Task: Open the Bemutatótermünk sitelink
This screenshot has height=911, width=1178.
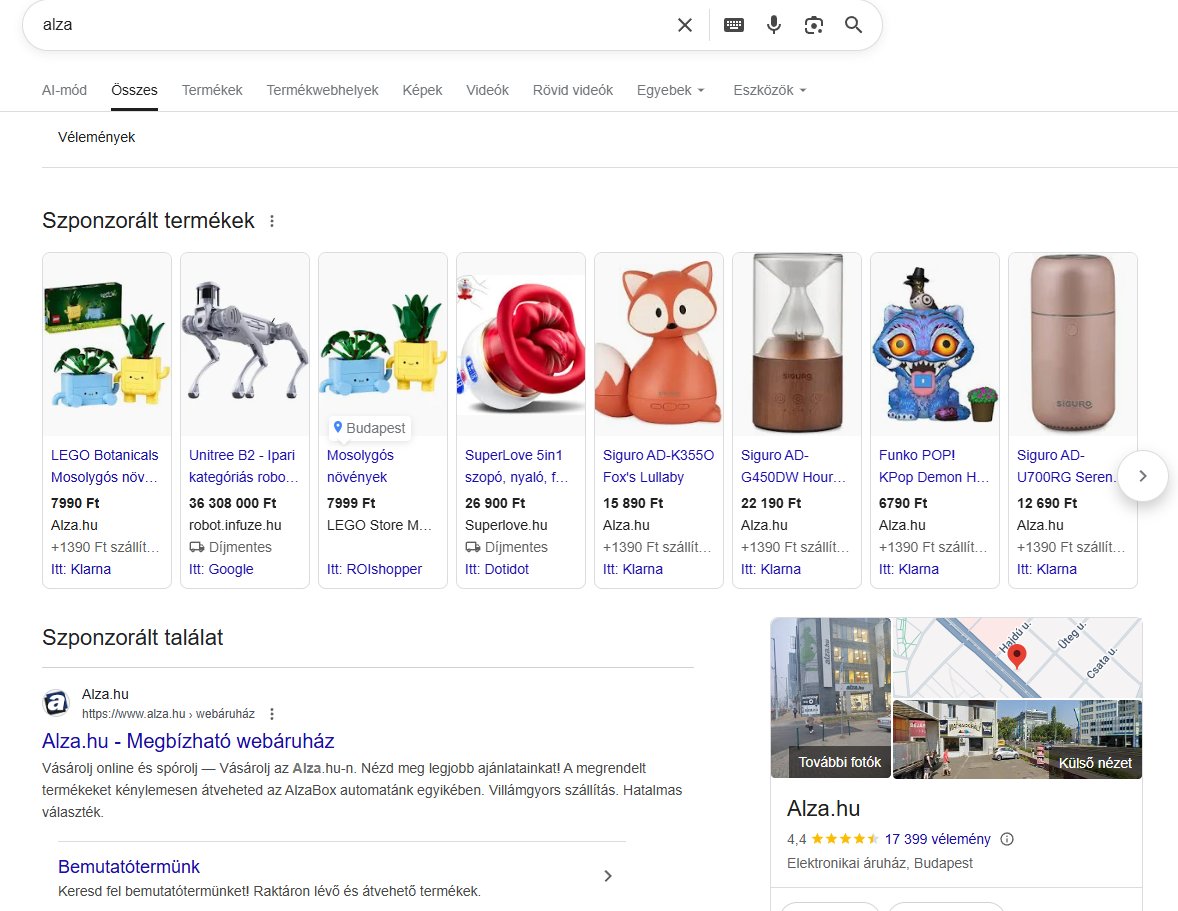Action: pos(128,867)
